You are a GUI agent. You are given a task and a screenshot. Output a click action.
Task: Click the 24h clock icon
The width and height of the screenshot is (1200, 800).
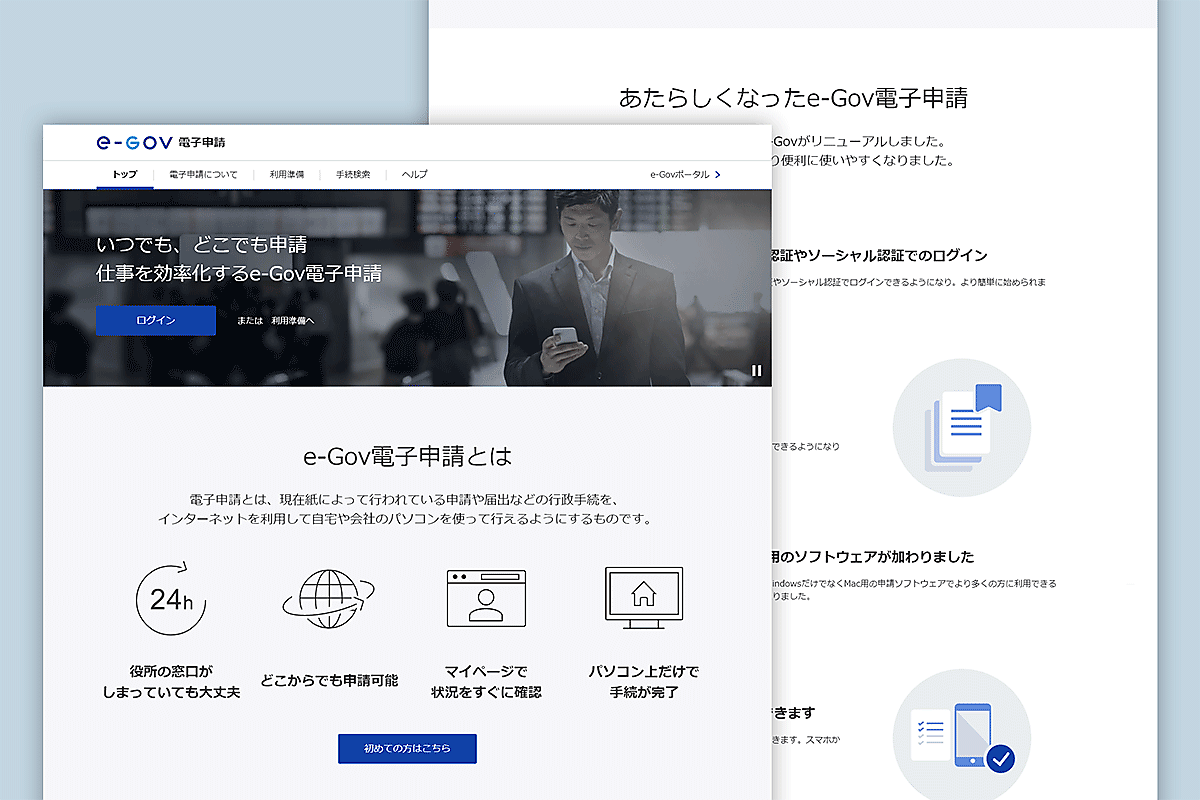click(171, 599)
